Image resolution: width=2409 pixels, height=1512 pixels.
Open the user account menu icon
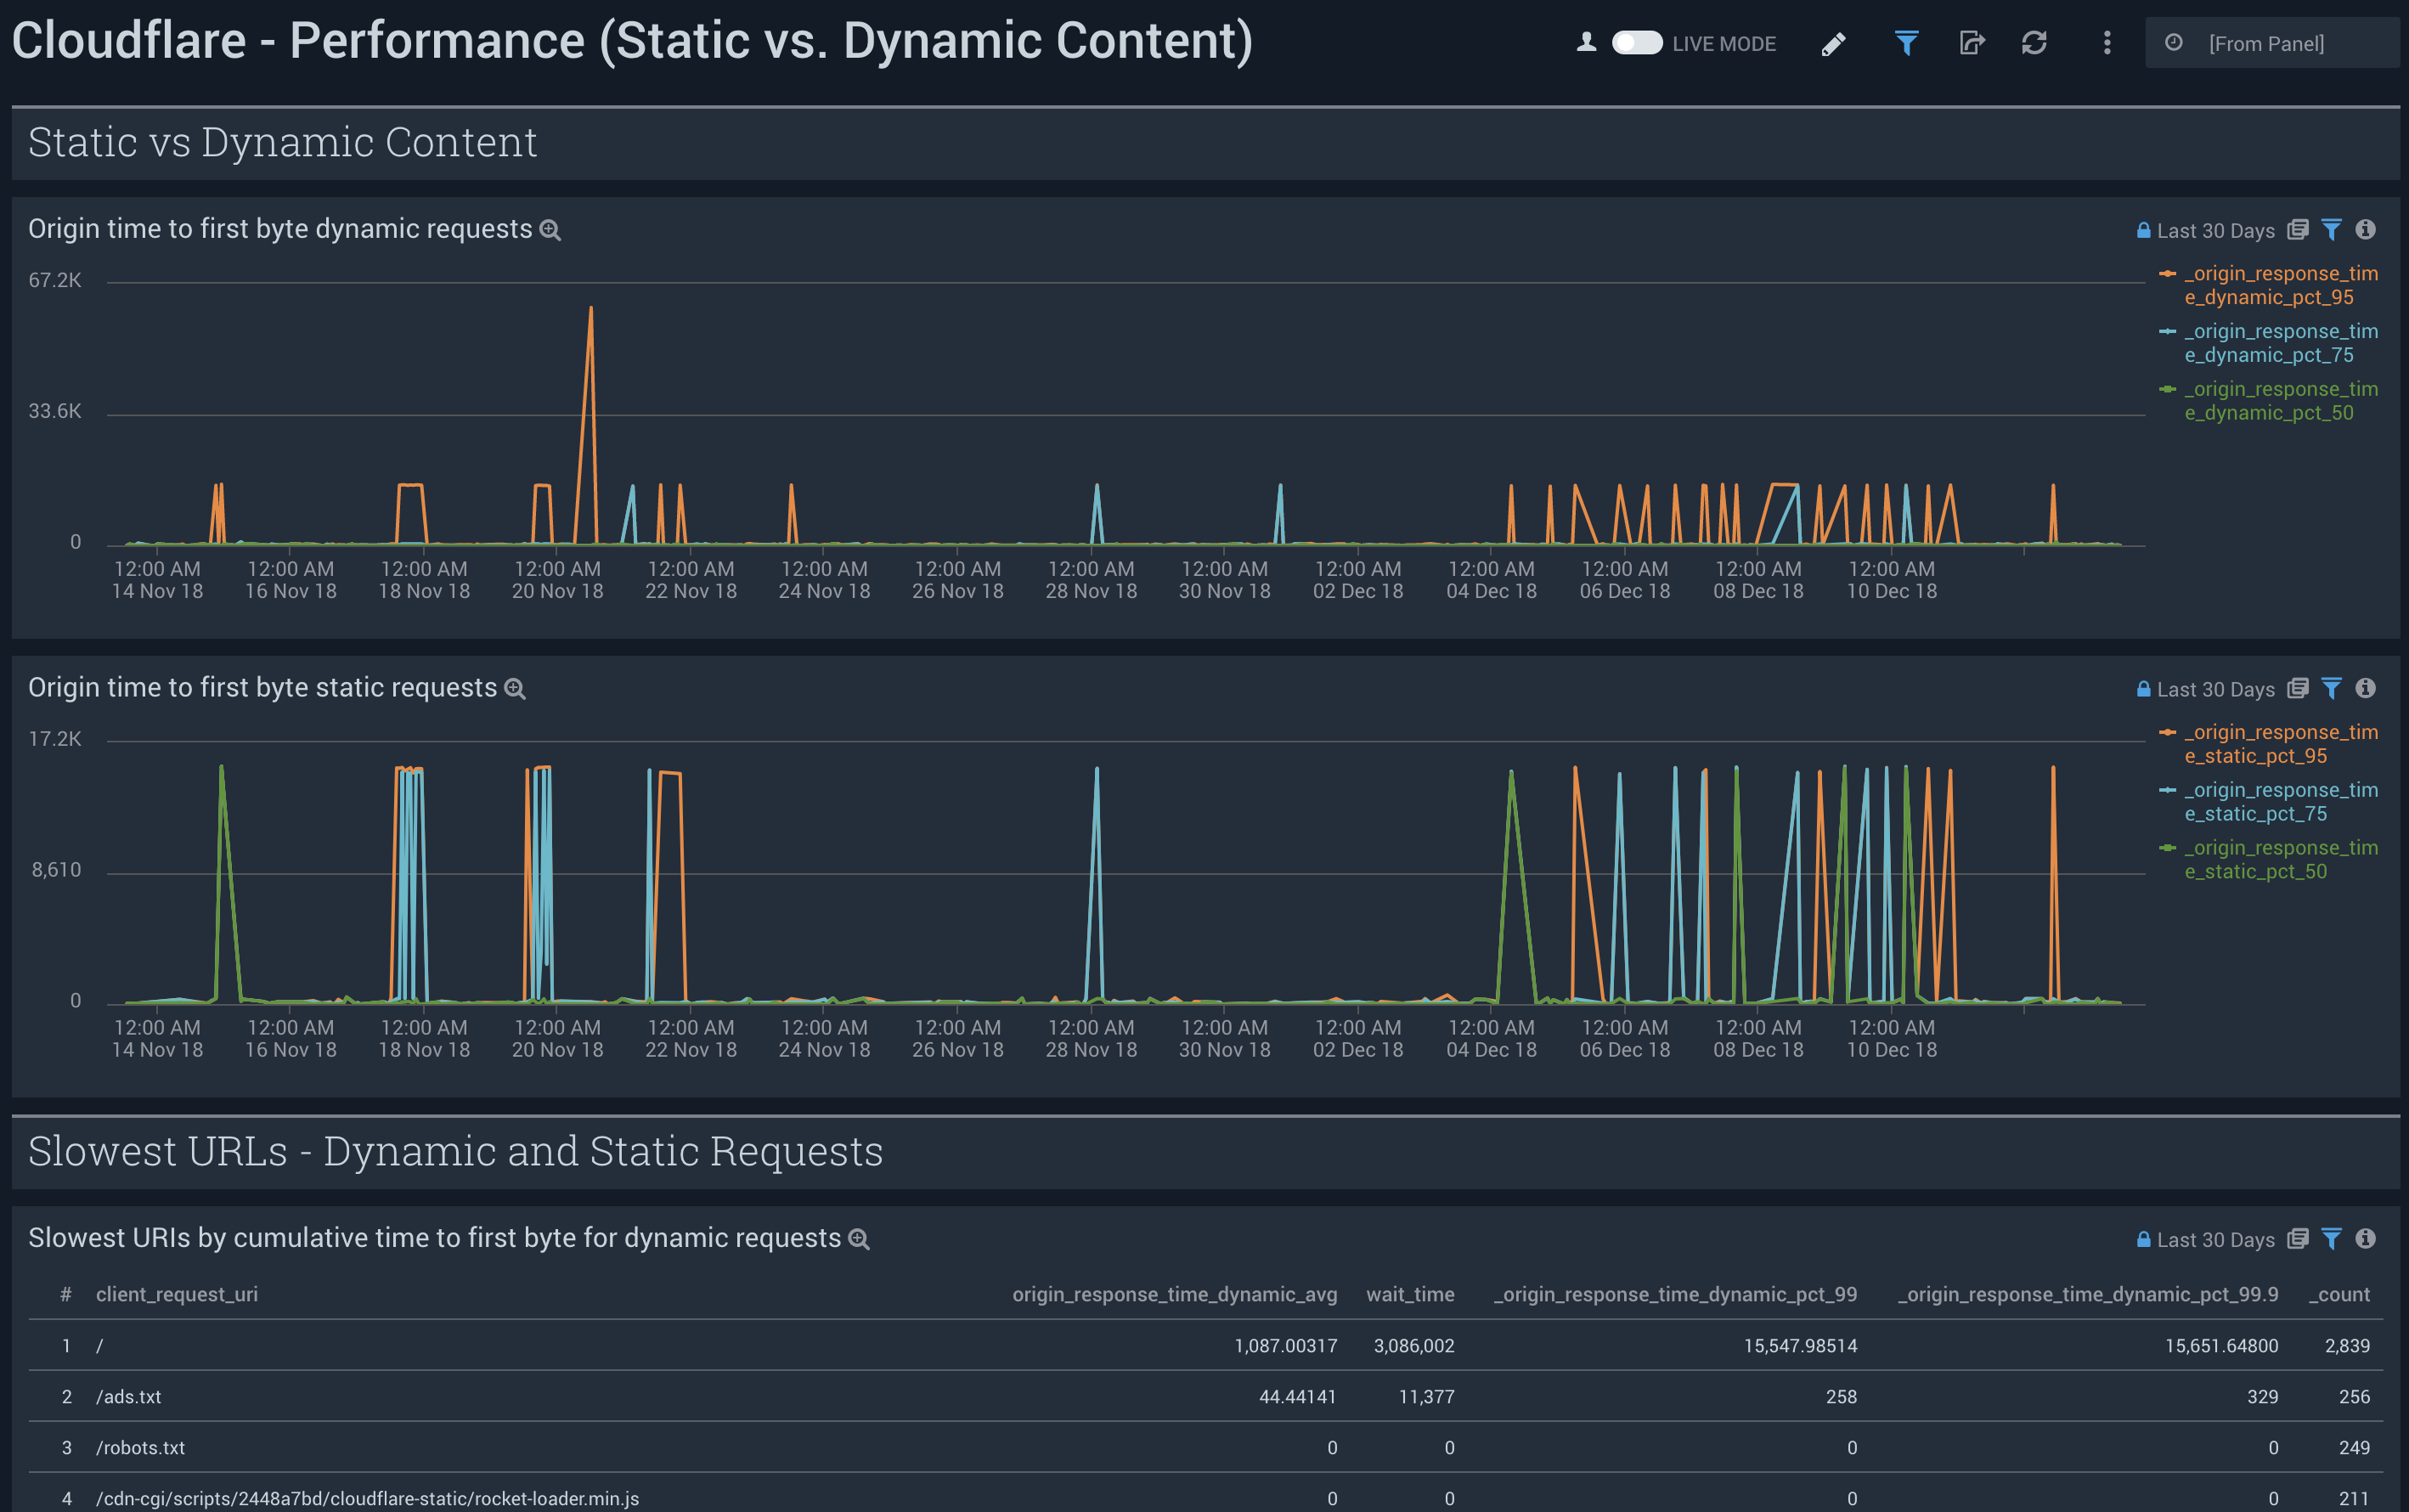click(1586, 42)
